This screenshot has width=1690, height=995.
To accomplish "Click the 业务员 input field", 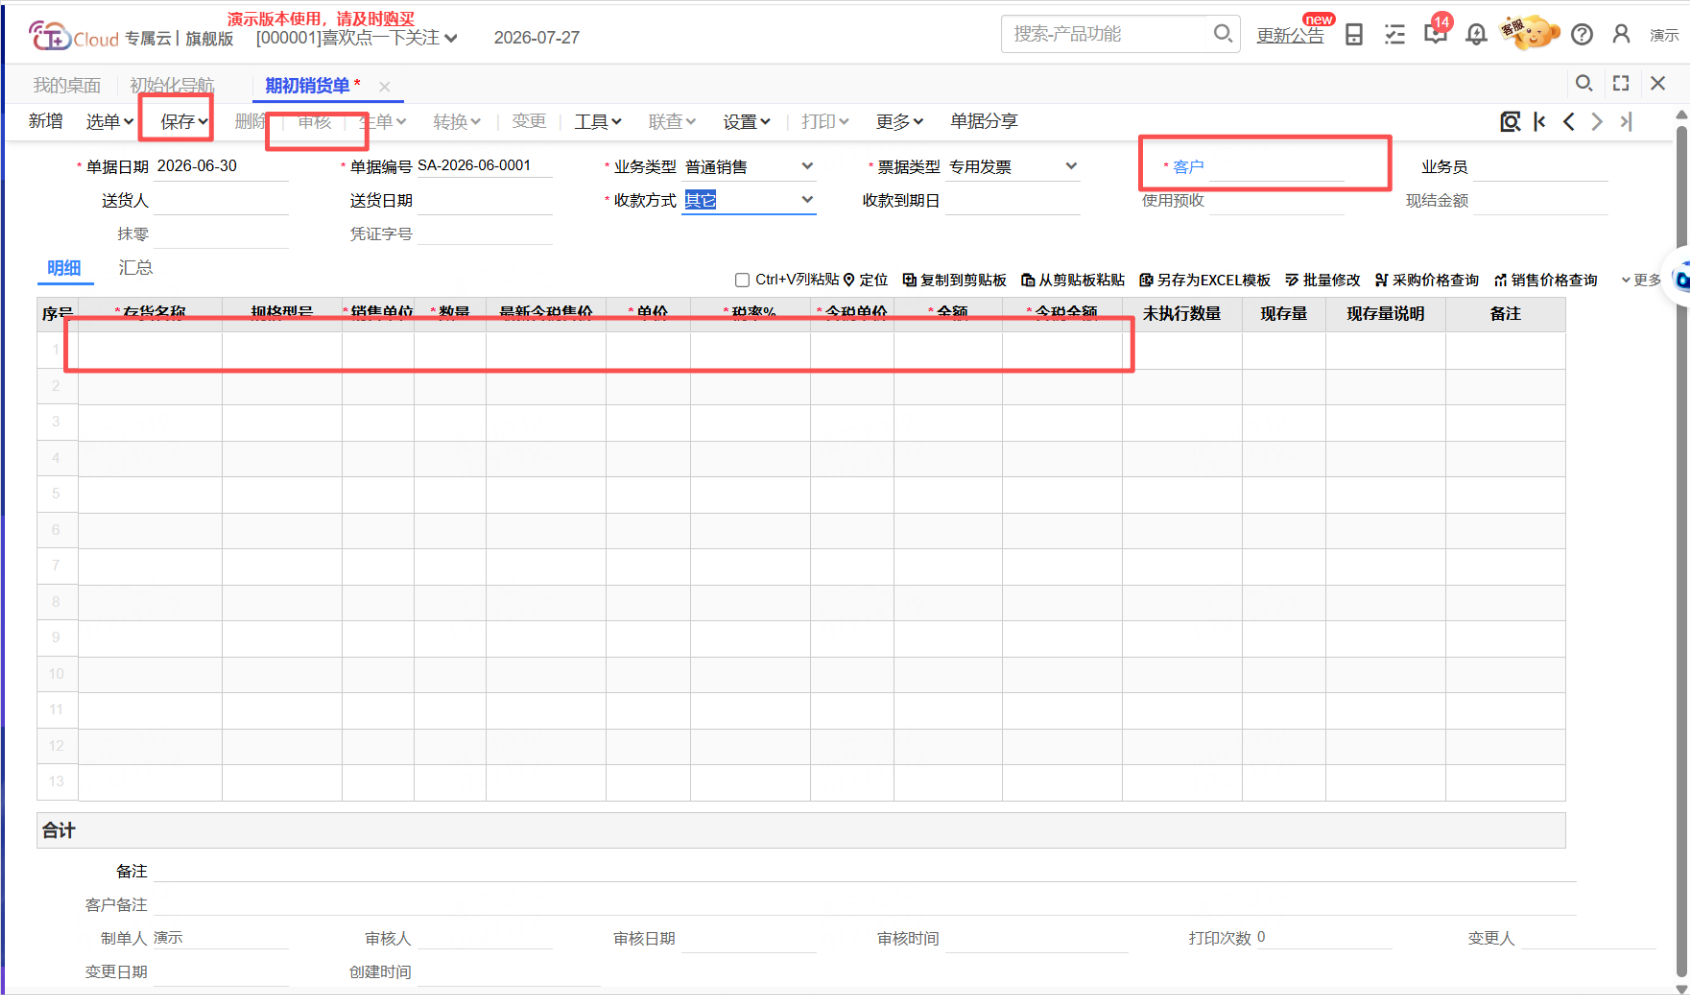I will [x=1540, y=167].
